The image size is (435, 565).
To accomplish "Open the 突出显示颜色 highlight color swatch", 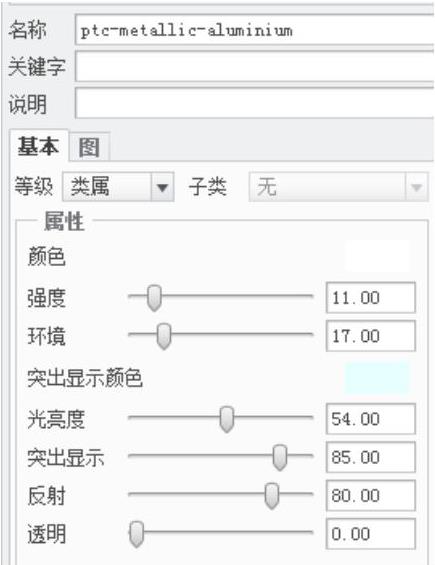I will click(377, 378).
